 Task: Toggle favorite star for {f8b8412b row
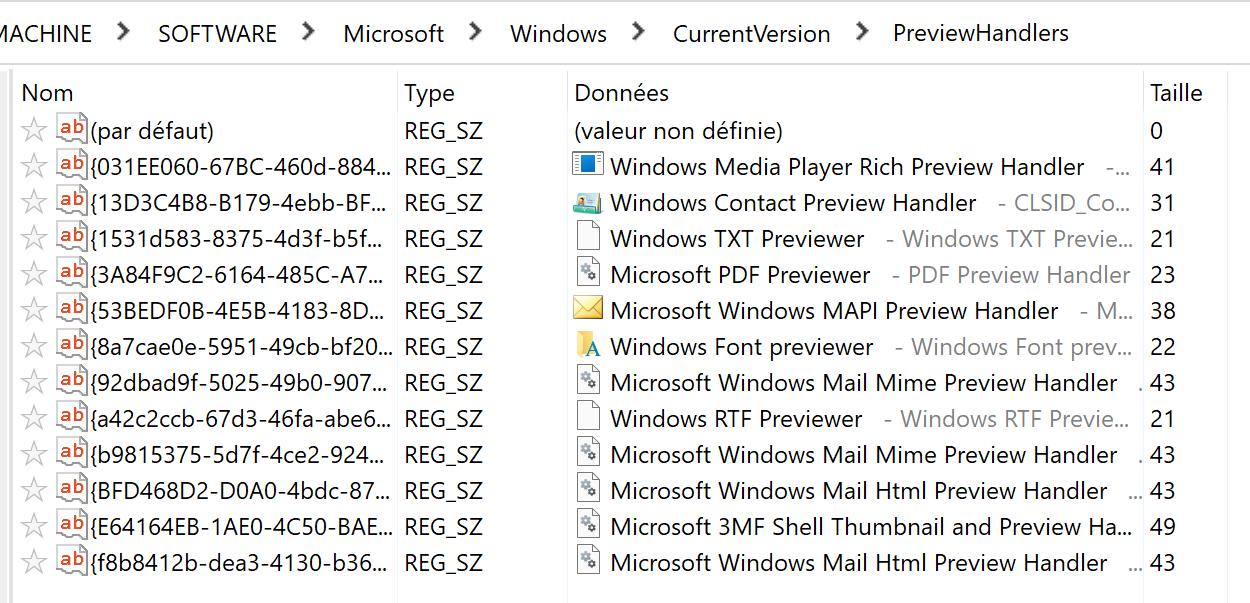[x=35, y=562]
